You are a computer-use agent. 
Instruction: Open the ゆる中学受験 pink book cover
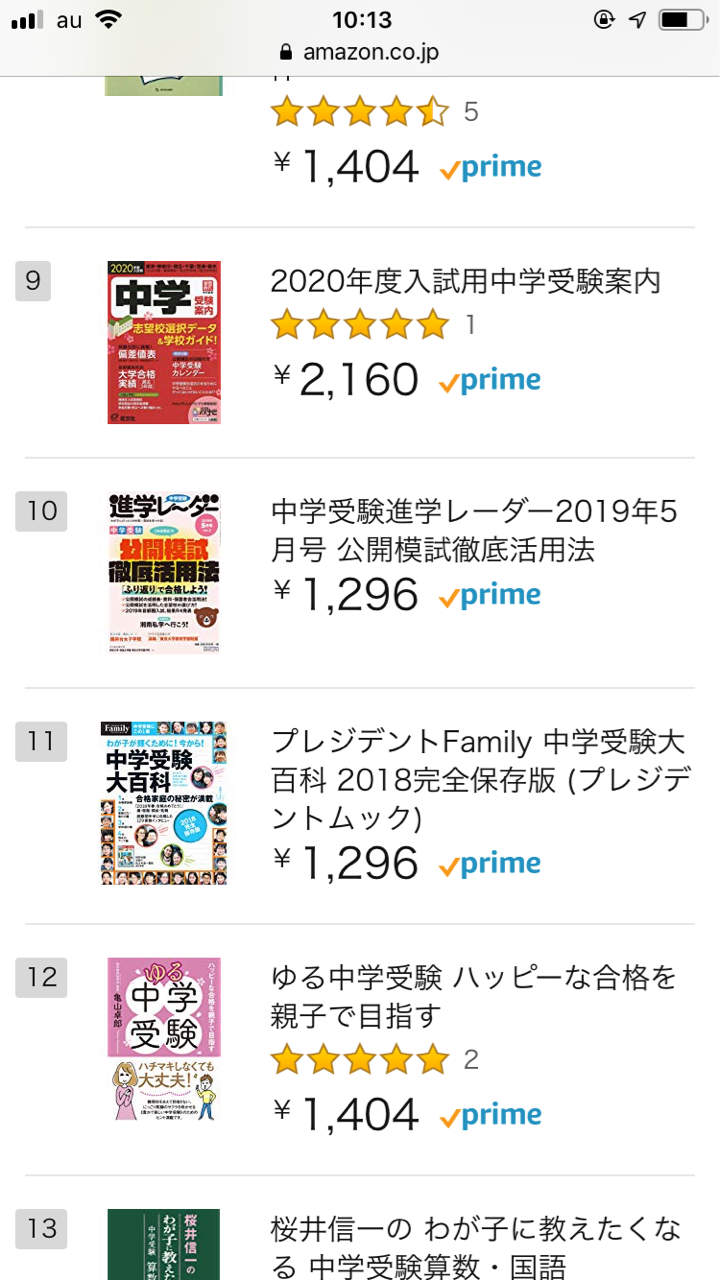coord(164,1039)
